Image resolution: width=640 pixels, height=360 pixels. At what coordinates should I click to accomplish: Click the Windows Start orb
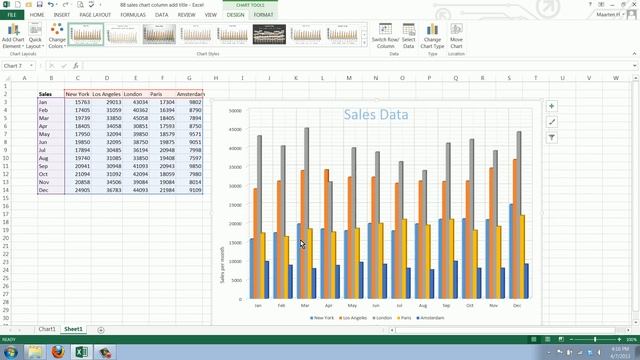[11, 352]
